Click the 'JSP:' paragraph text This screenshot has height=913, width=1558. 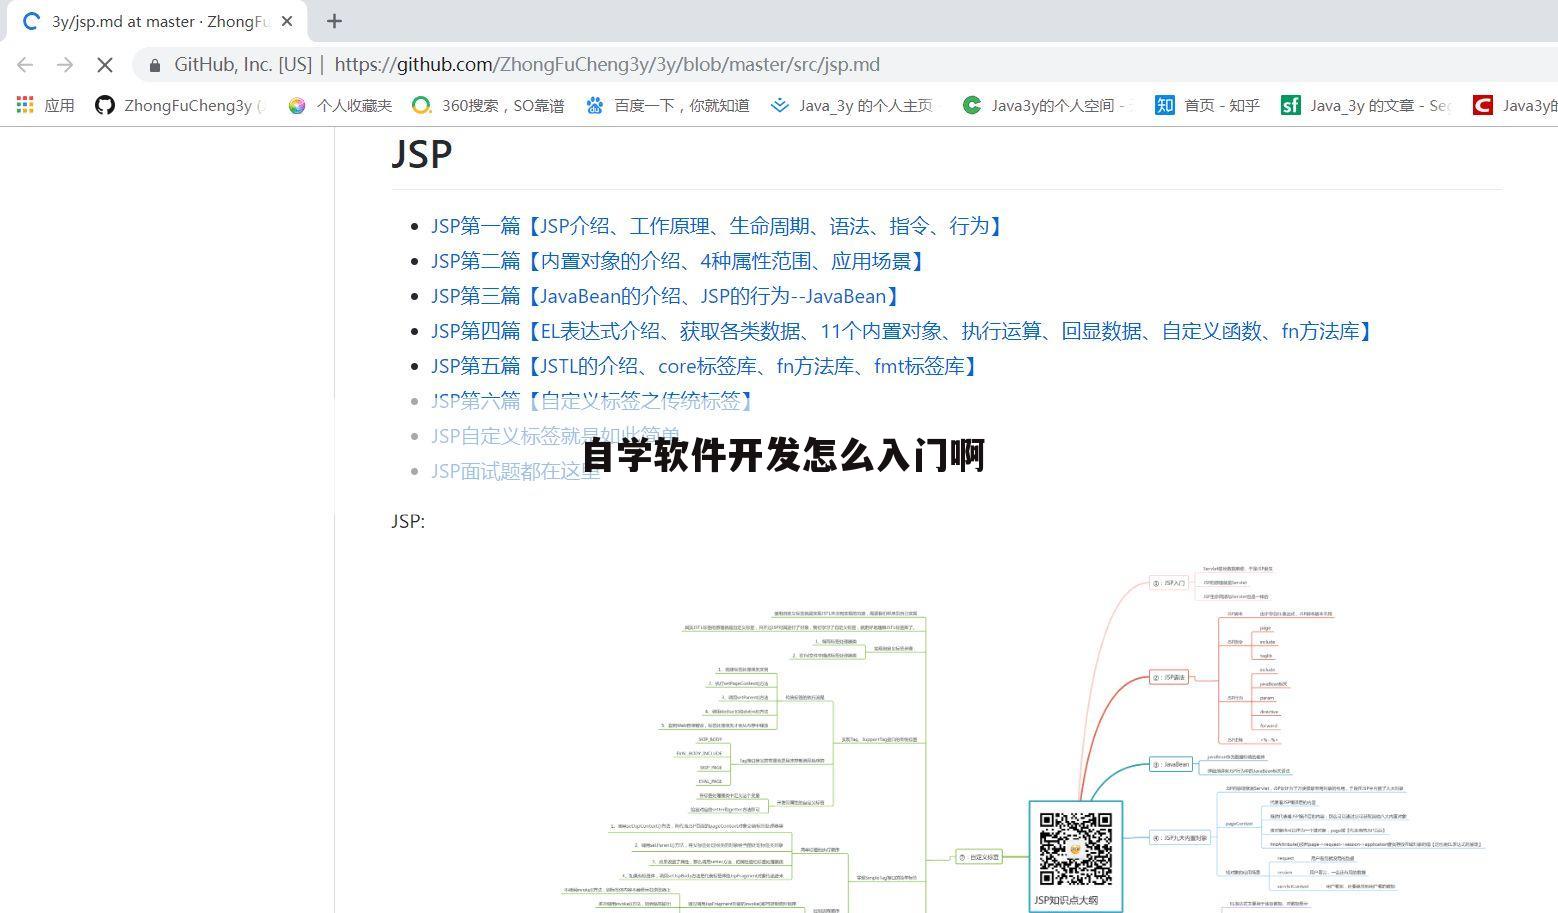(408, 521)
